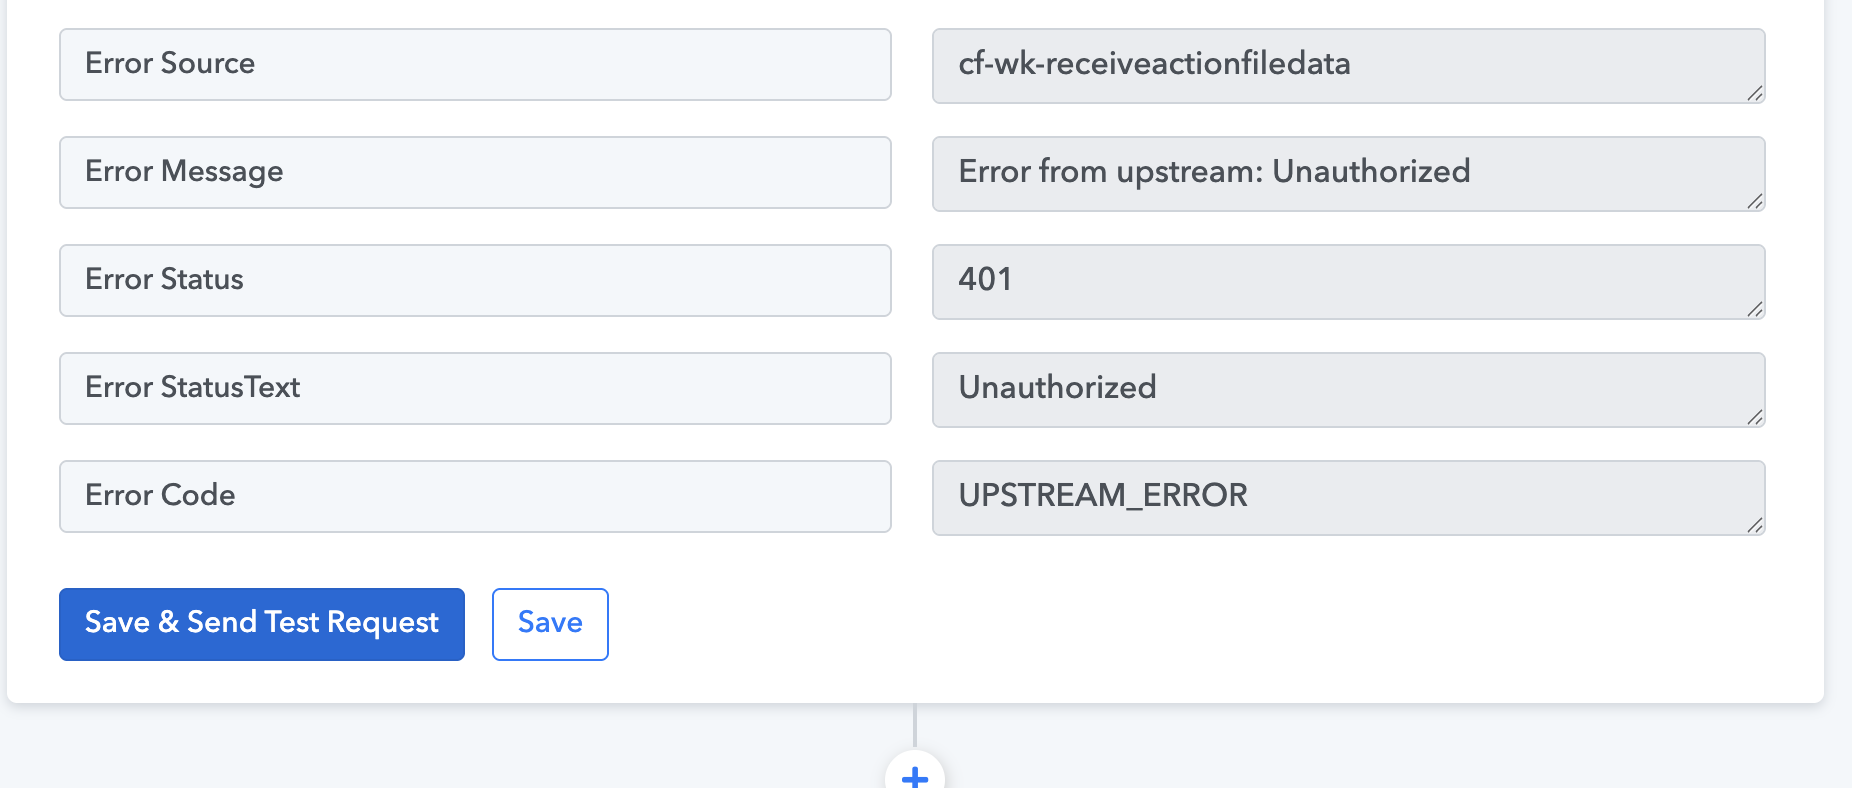Click the connector line above the plus button
Image resolution: width=1852 pixels, height=788 pixels.
(x=914, y=725)
